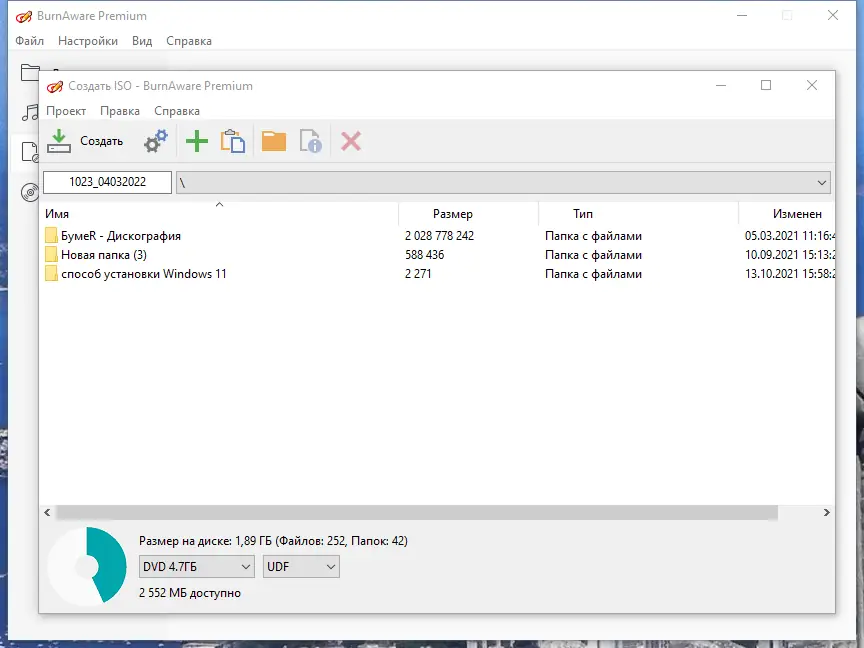Maximize the Создать ISO window
The image size is (864, 648).
(766, 85)
